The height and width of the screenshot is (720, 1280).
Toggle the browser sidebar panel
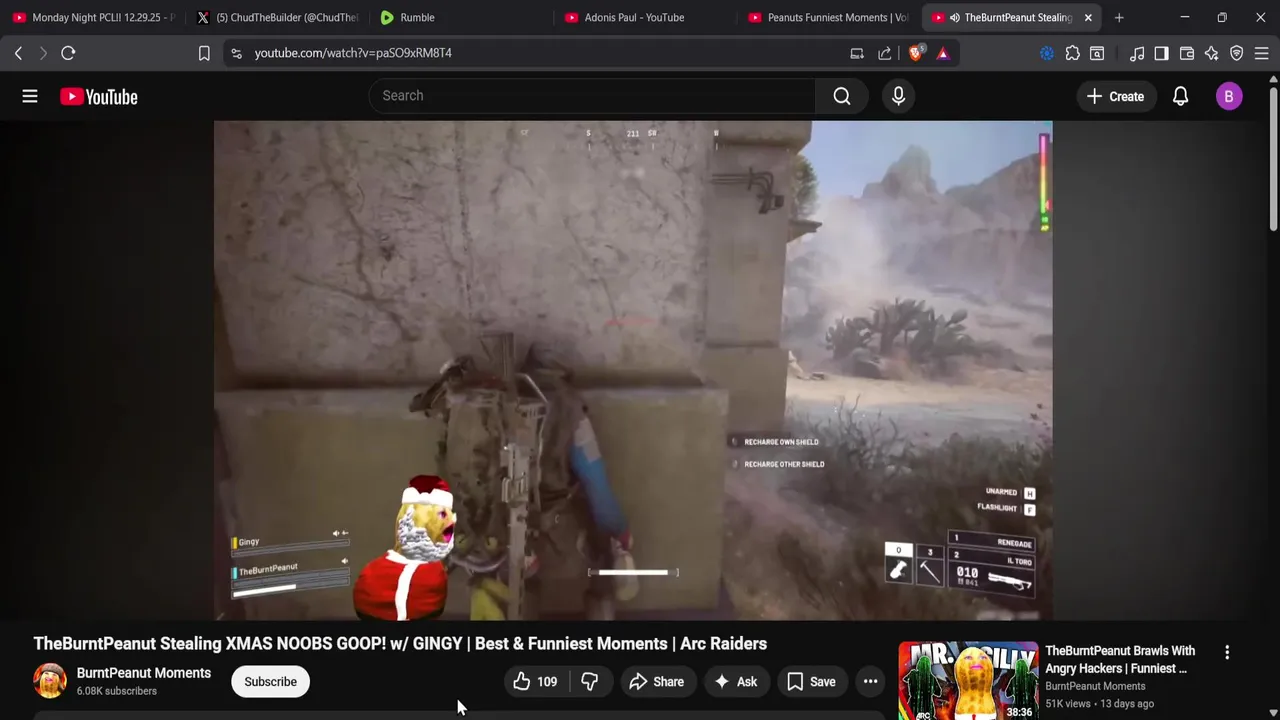1161,53
